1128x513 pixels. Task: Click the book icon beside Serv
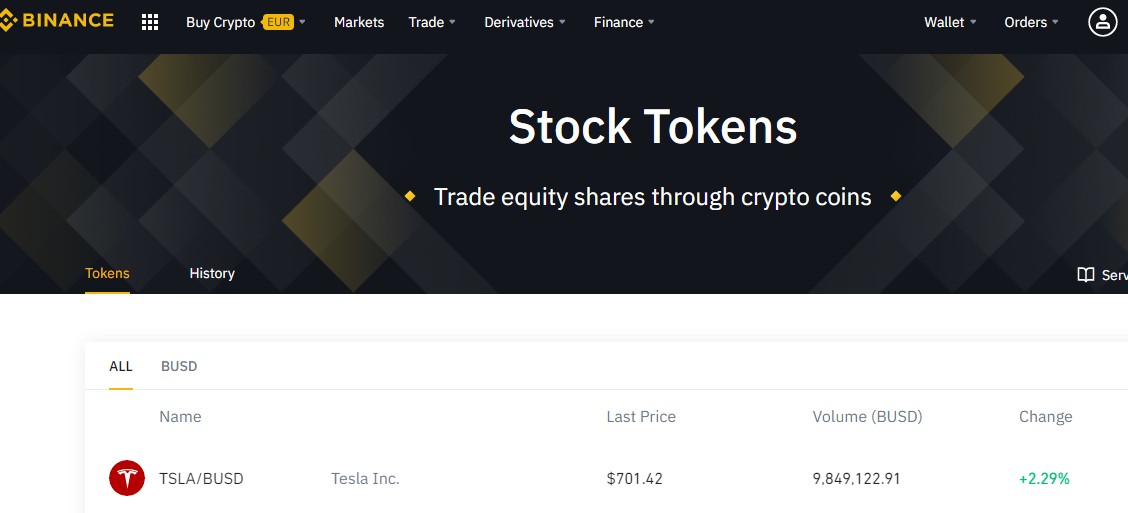pyautogui.click(x=1086, y=274)
